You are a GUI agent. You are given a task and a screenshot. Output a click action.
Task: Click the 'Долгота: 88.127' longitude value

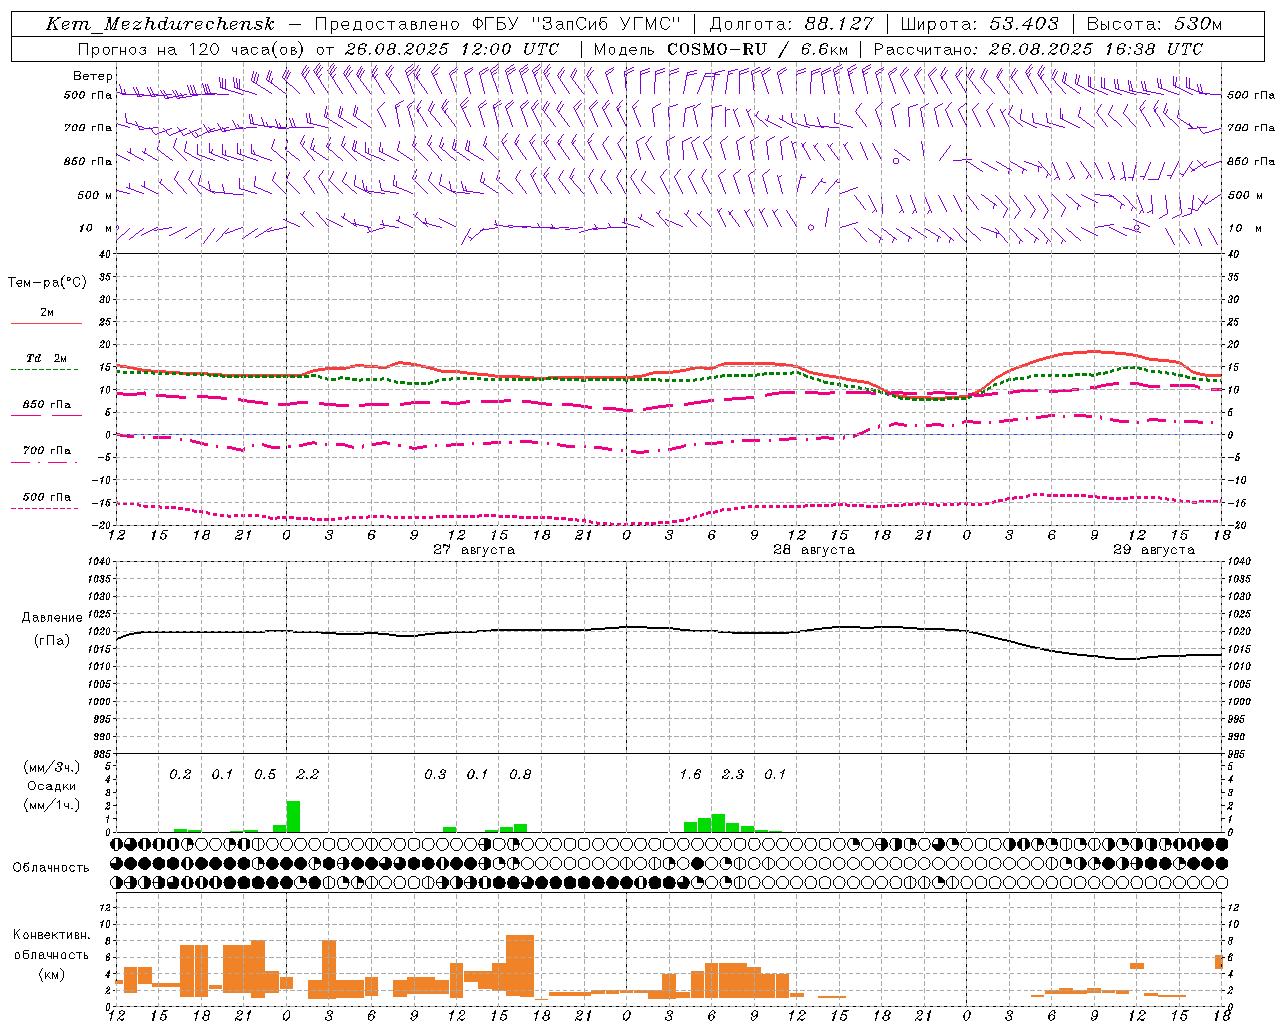(x=791, y=24)
